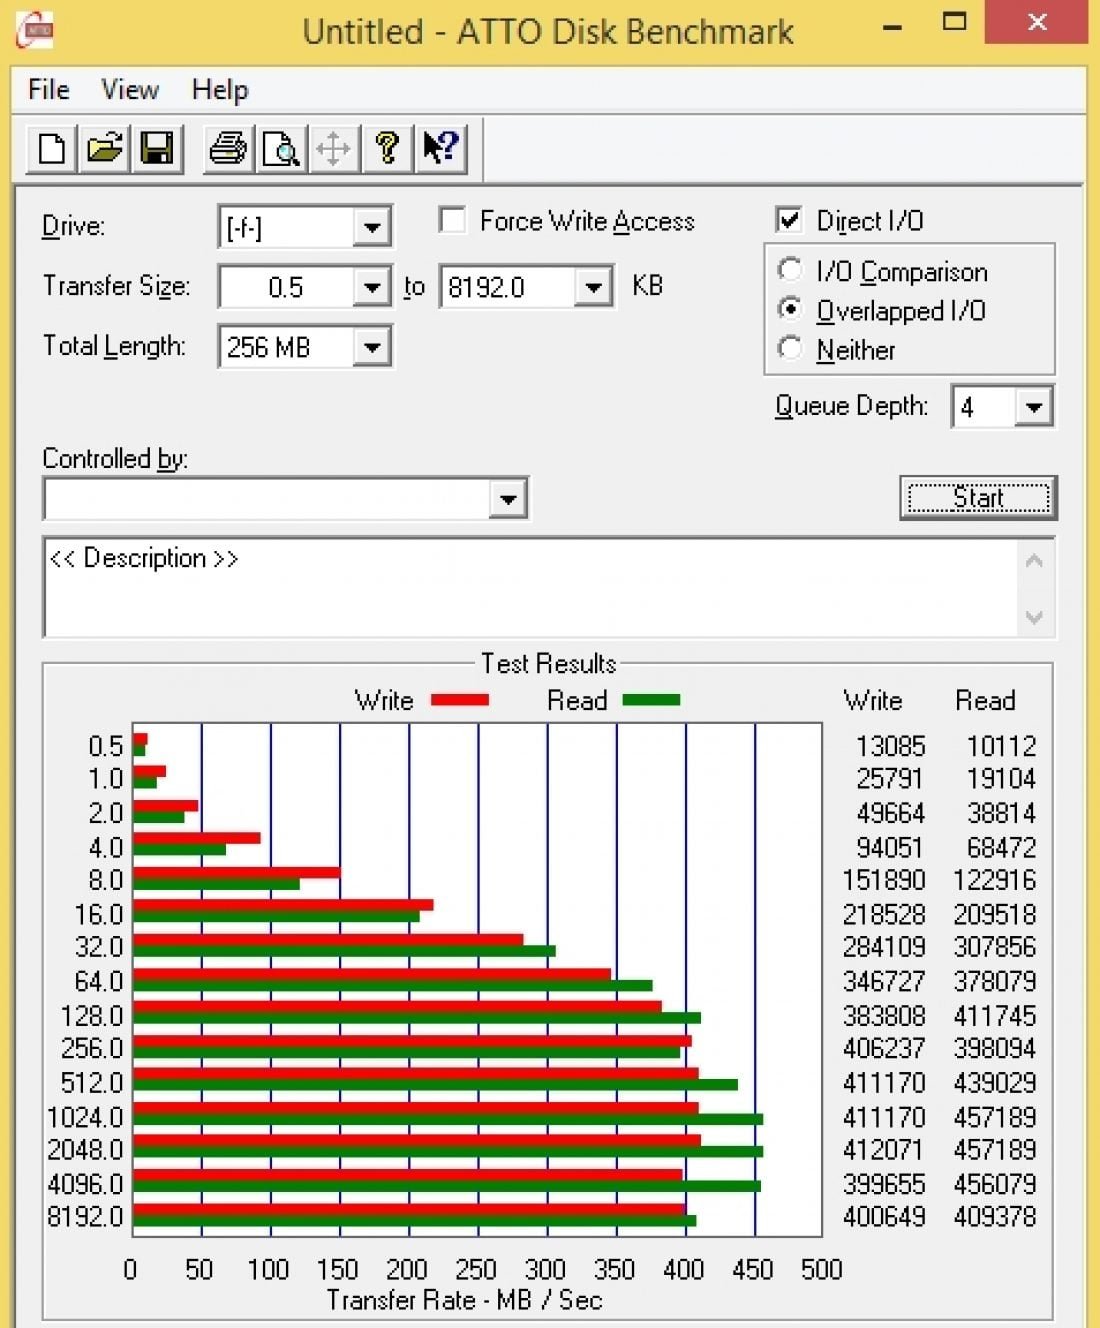Expand the Drive dropdown showing [-f-]
1100x1328 pixels.
(372, 227)
